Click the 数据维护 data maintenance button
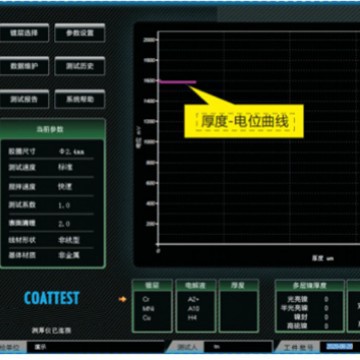The width and height of the screenshot is (360, 360). coord(24,66)
